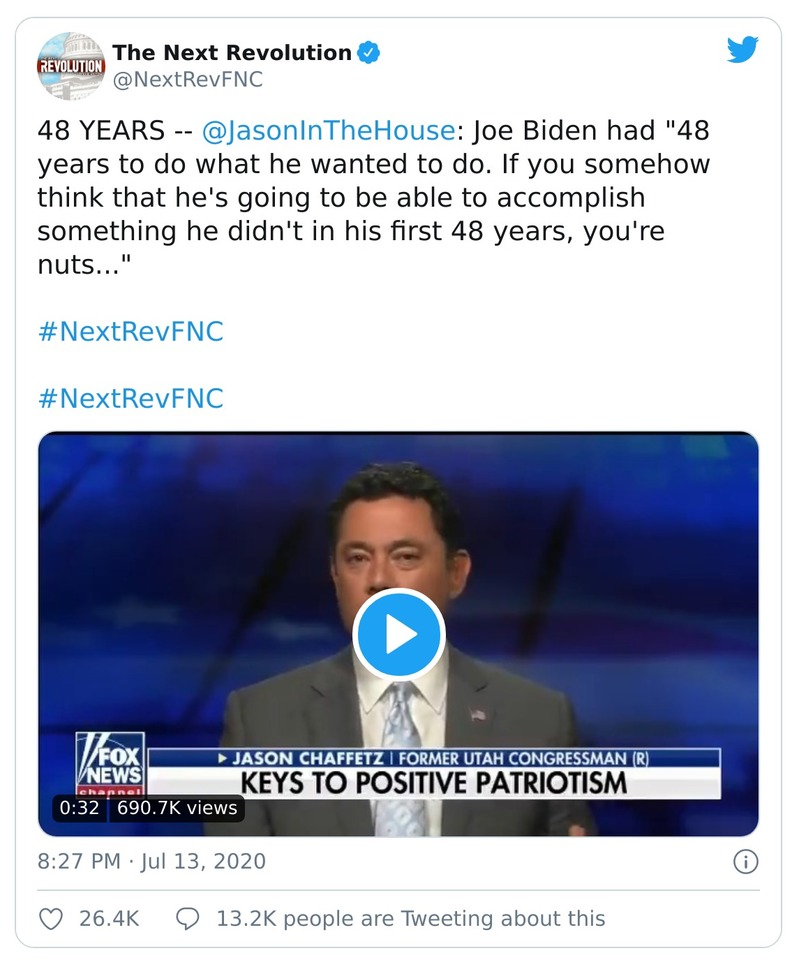Like the tweet with the heart icon
Image resolution: width=799 pixels, height=967 pixels.
click(51, 917)
